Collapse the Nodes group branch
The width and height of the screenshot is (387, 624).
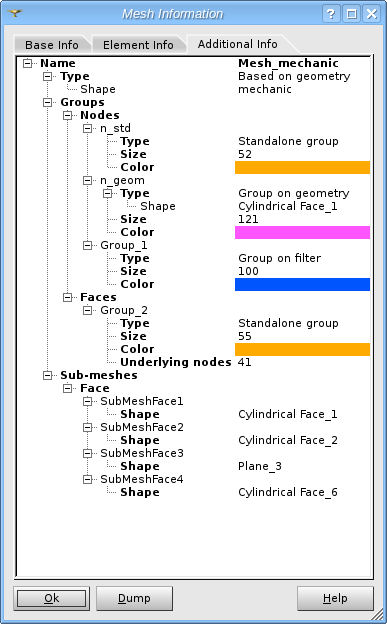[x=67, y=115]
